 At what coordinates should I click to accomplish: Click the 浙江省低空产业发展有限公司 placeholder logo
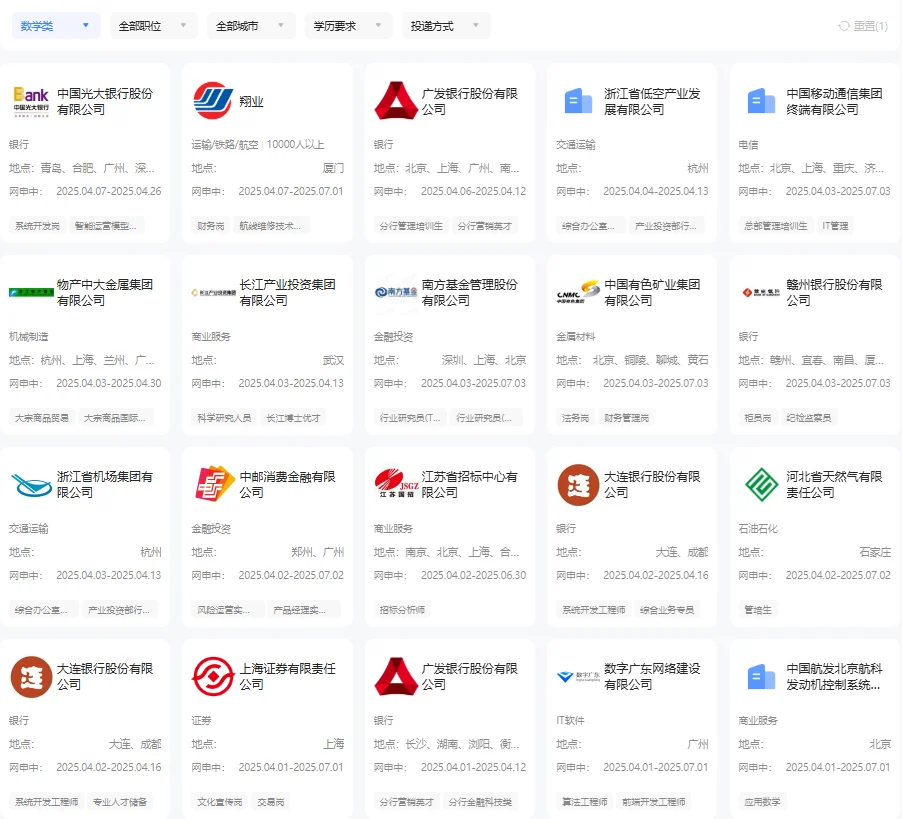point(578,101)
